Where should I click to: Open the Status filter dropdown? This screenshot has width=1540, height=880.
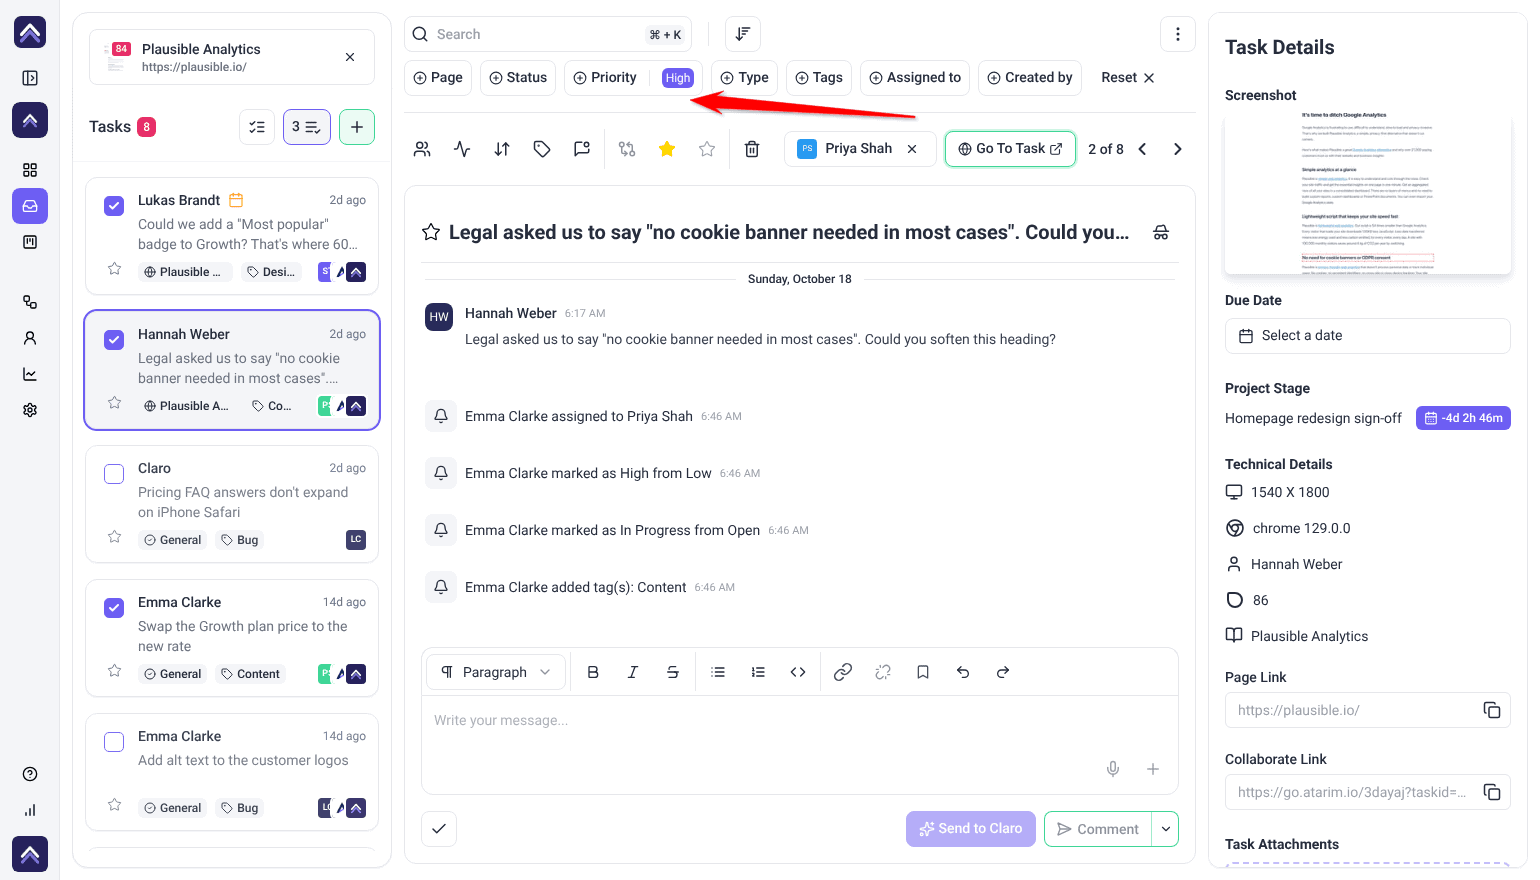[x=518, y=78]
